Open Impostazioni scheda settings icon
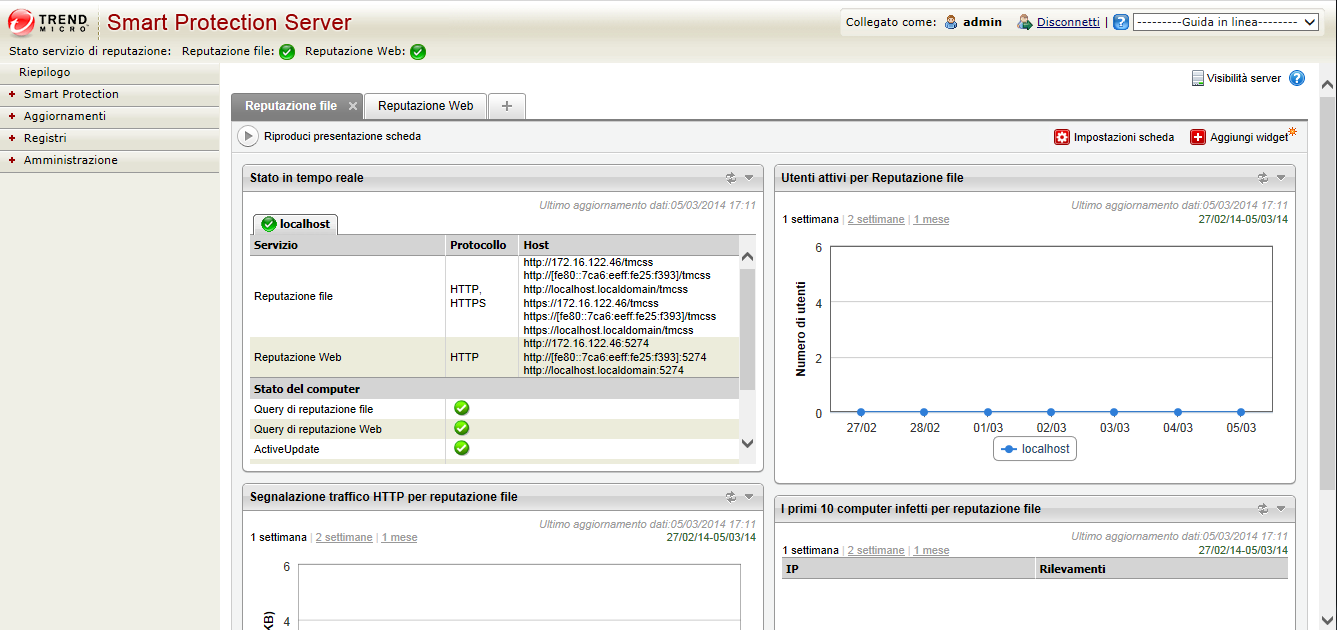 [1062, 137]
